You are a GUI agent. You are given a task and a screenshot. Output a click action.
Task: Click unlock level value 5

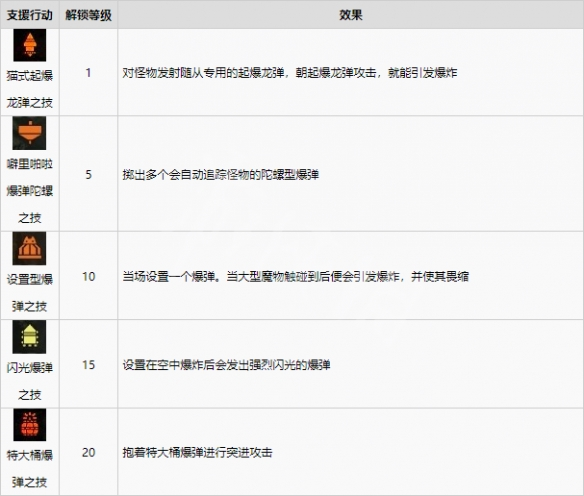tap(88, 174)
